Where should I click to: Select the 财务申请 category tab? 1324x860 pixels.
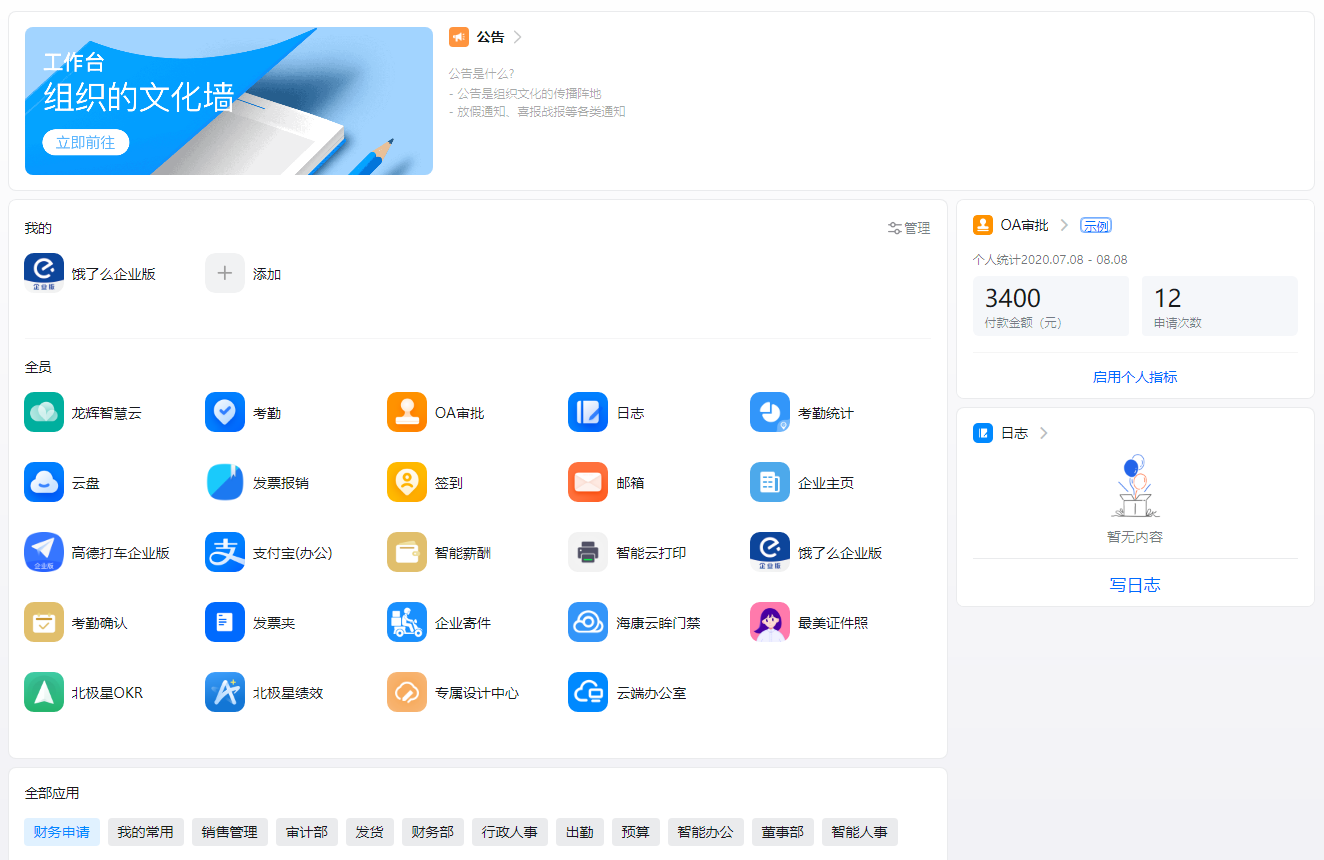click(62, 832)
